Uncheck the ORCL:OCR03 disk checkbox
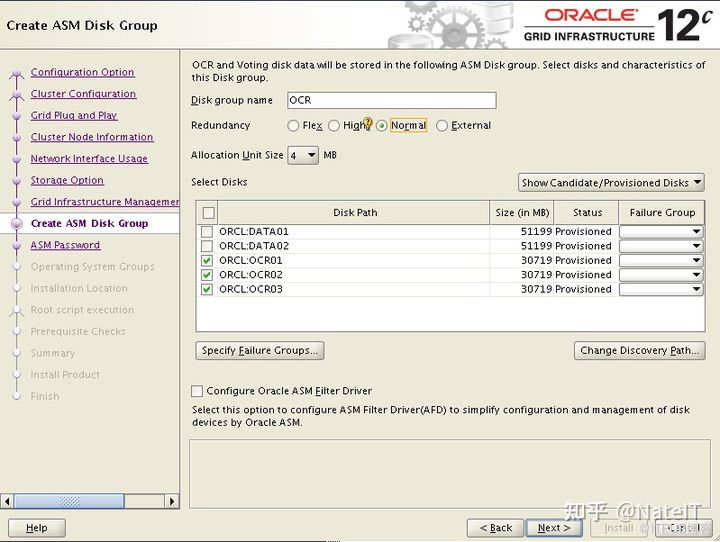The width and height of the screenshot is (720, 542). click(207, 289)
